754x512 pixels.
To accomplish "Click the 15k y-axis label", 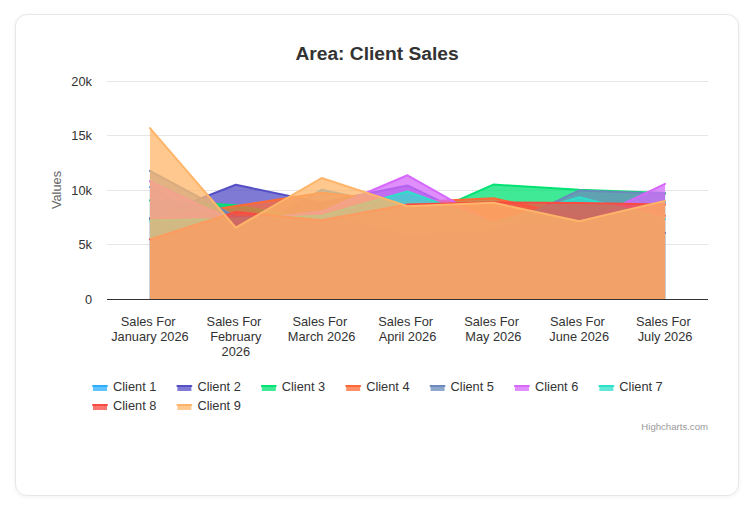I will coord(82,136).
